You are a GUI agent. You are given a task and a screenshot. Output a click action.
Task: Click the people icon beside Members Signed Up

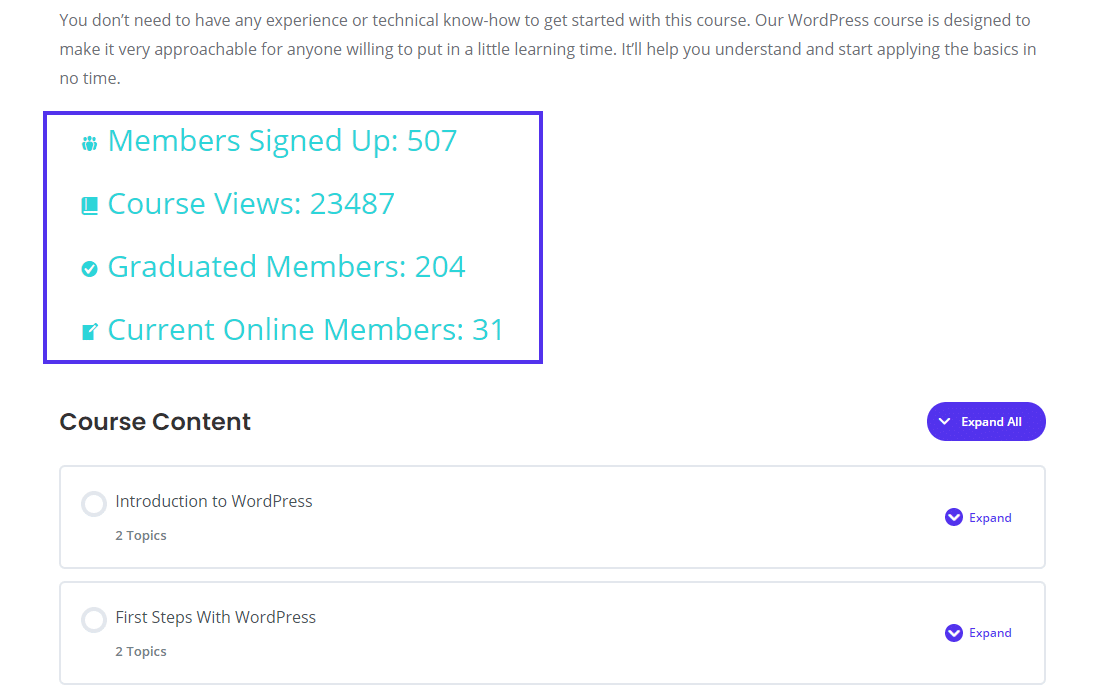pos(90,143)
